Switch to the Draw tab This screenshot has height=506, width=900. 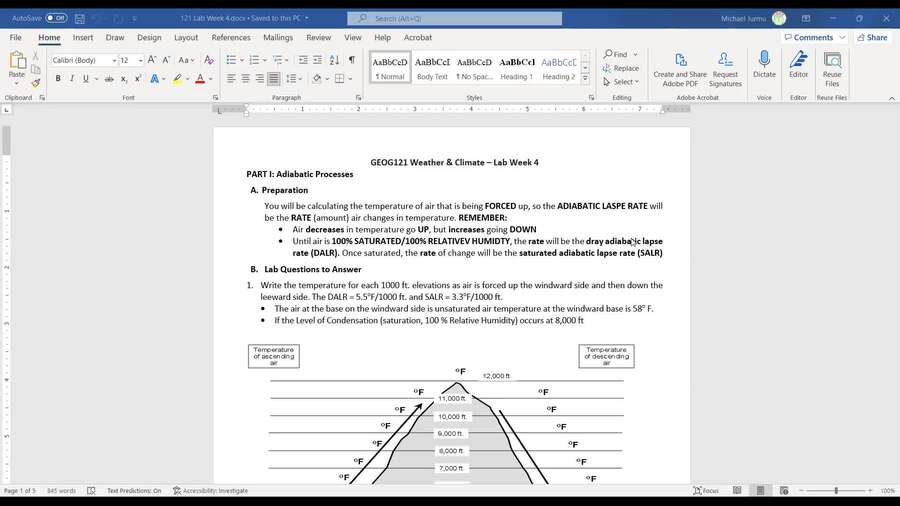[115, 37]
